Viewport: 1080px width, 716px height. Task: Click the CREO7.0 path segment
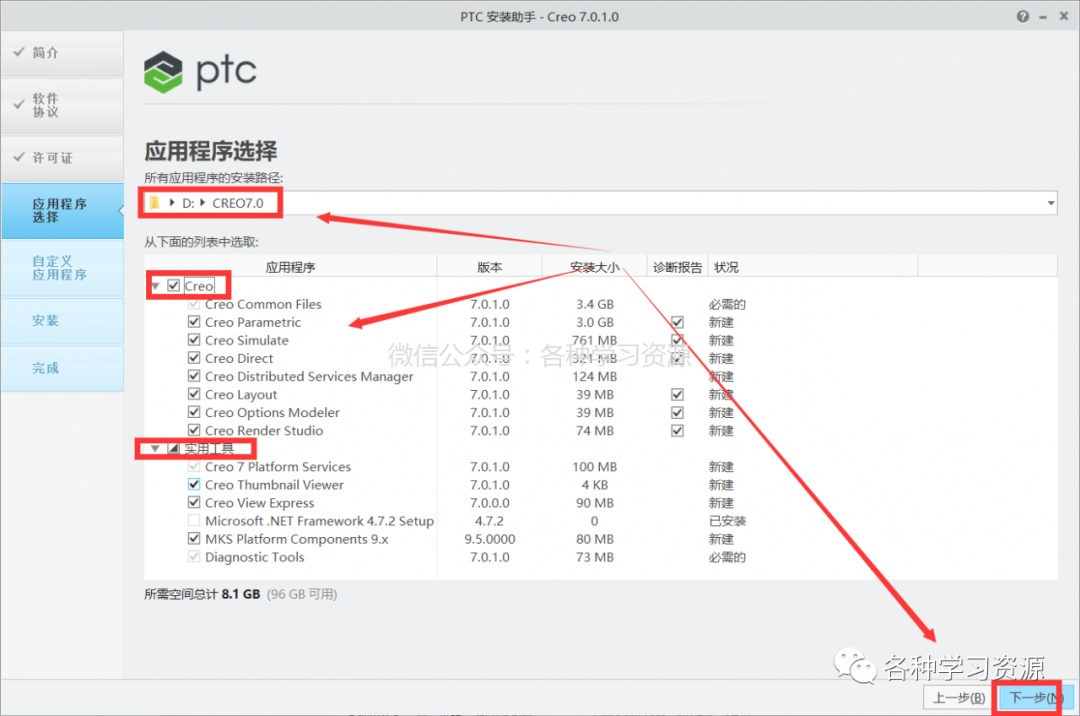[238, 203]
